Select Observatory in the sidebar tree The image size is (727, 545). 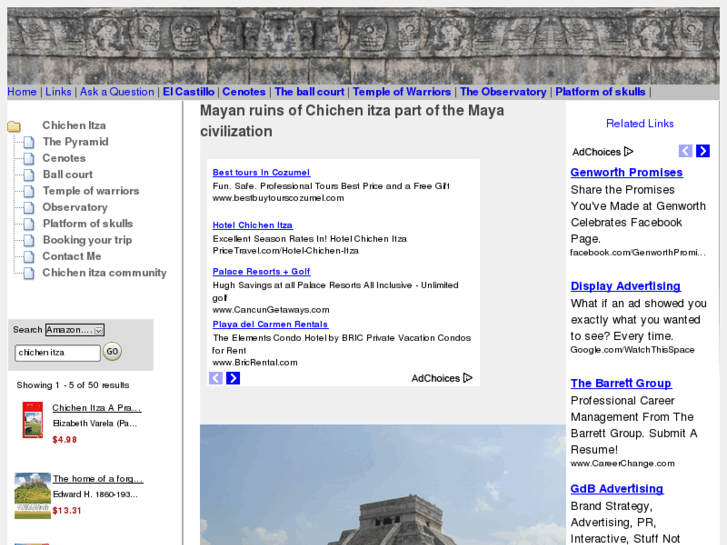click(75, 207)
